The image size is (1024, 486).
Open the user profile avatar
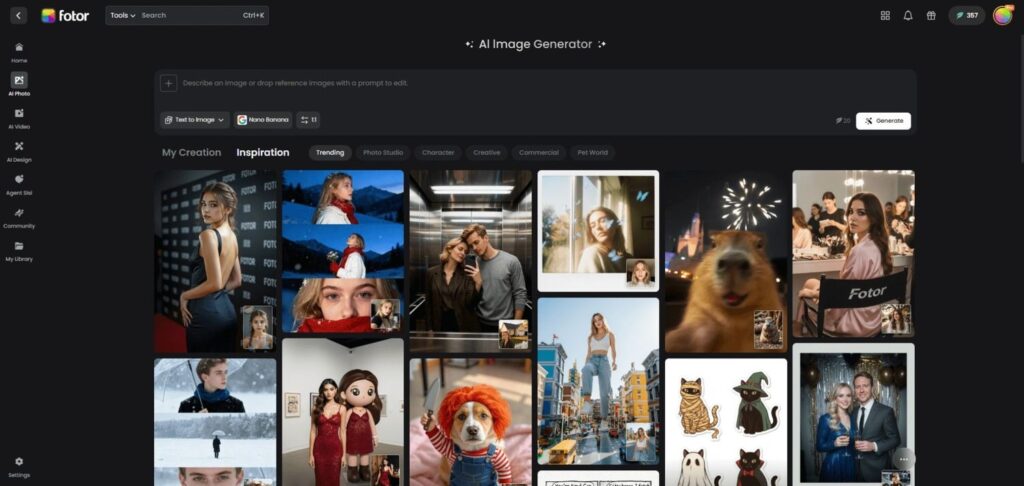[1002, 15]
